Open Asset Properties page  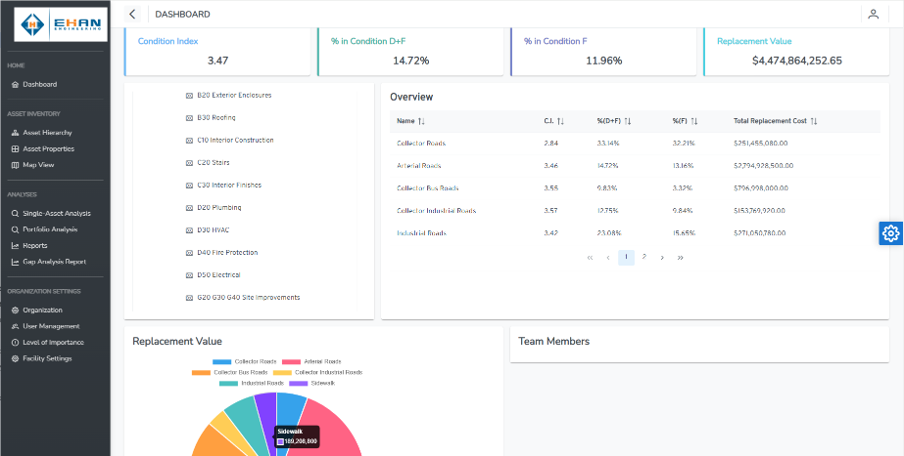click(48, 149)
